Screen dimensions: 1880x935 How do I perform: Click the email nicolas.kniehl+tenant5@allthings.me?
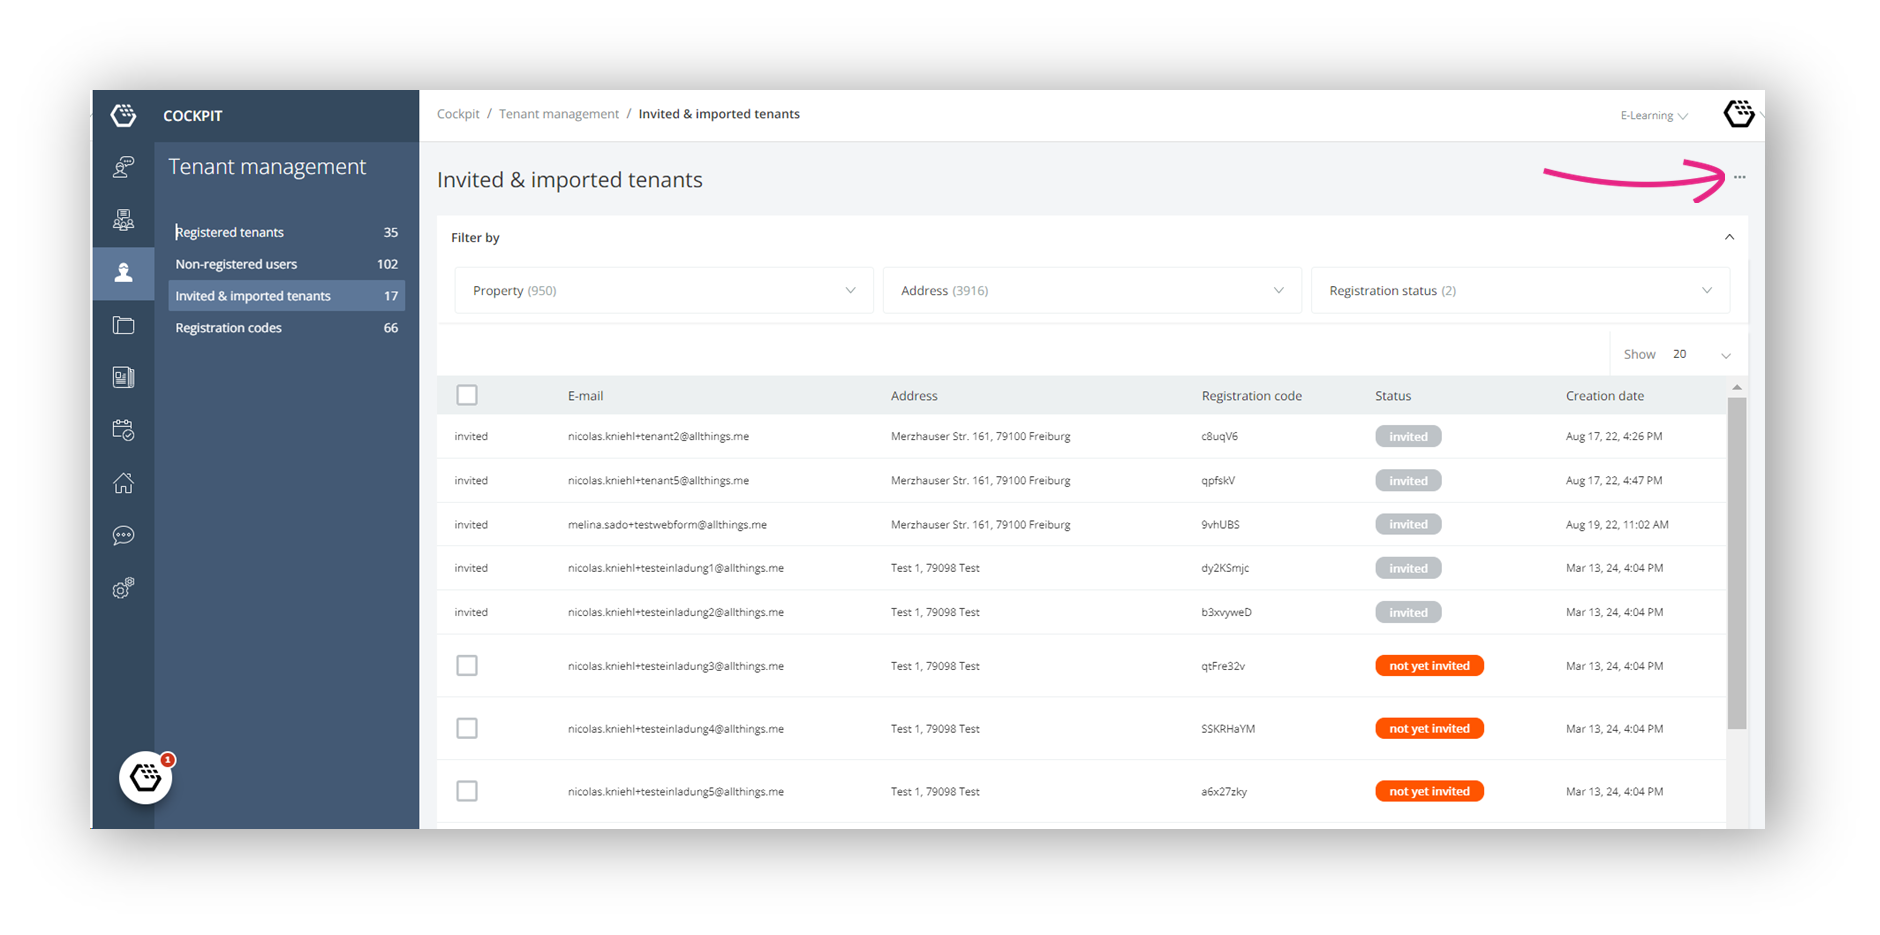pos(658,480)
